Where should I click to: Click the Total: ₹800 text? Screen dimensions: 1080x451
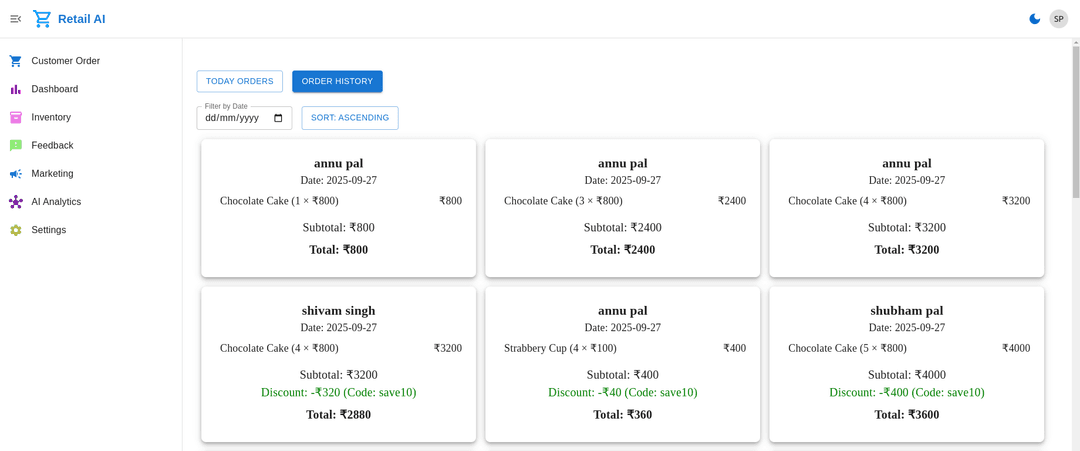click(x=338, y=250)
